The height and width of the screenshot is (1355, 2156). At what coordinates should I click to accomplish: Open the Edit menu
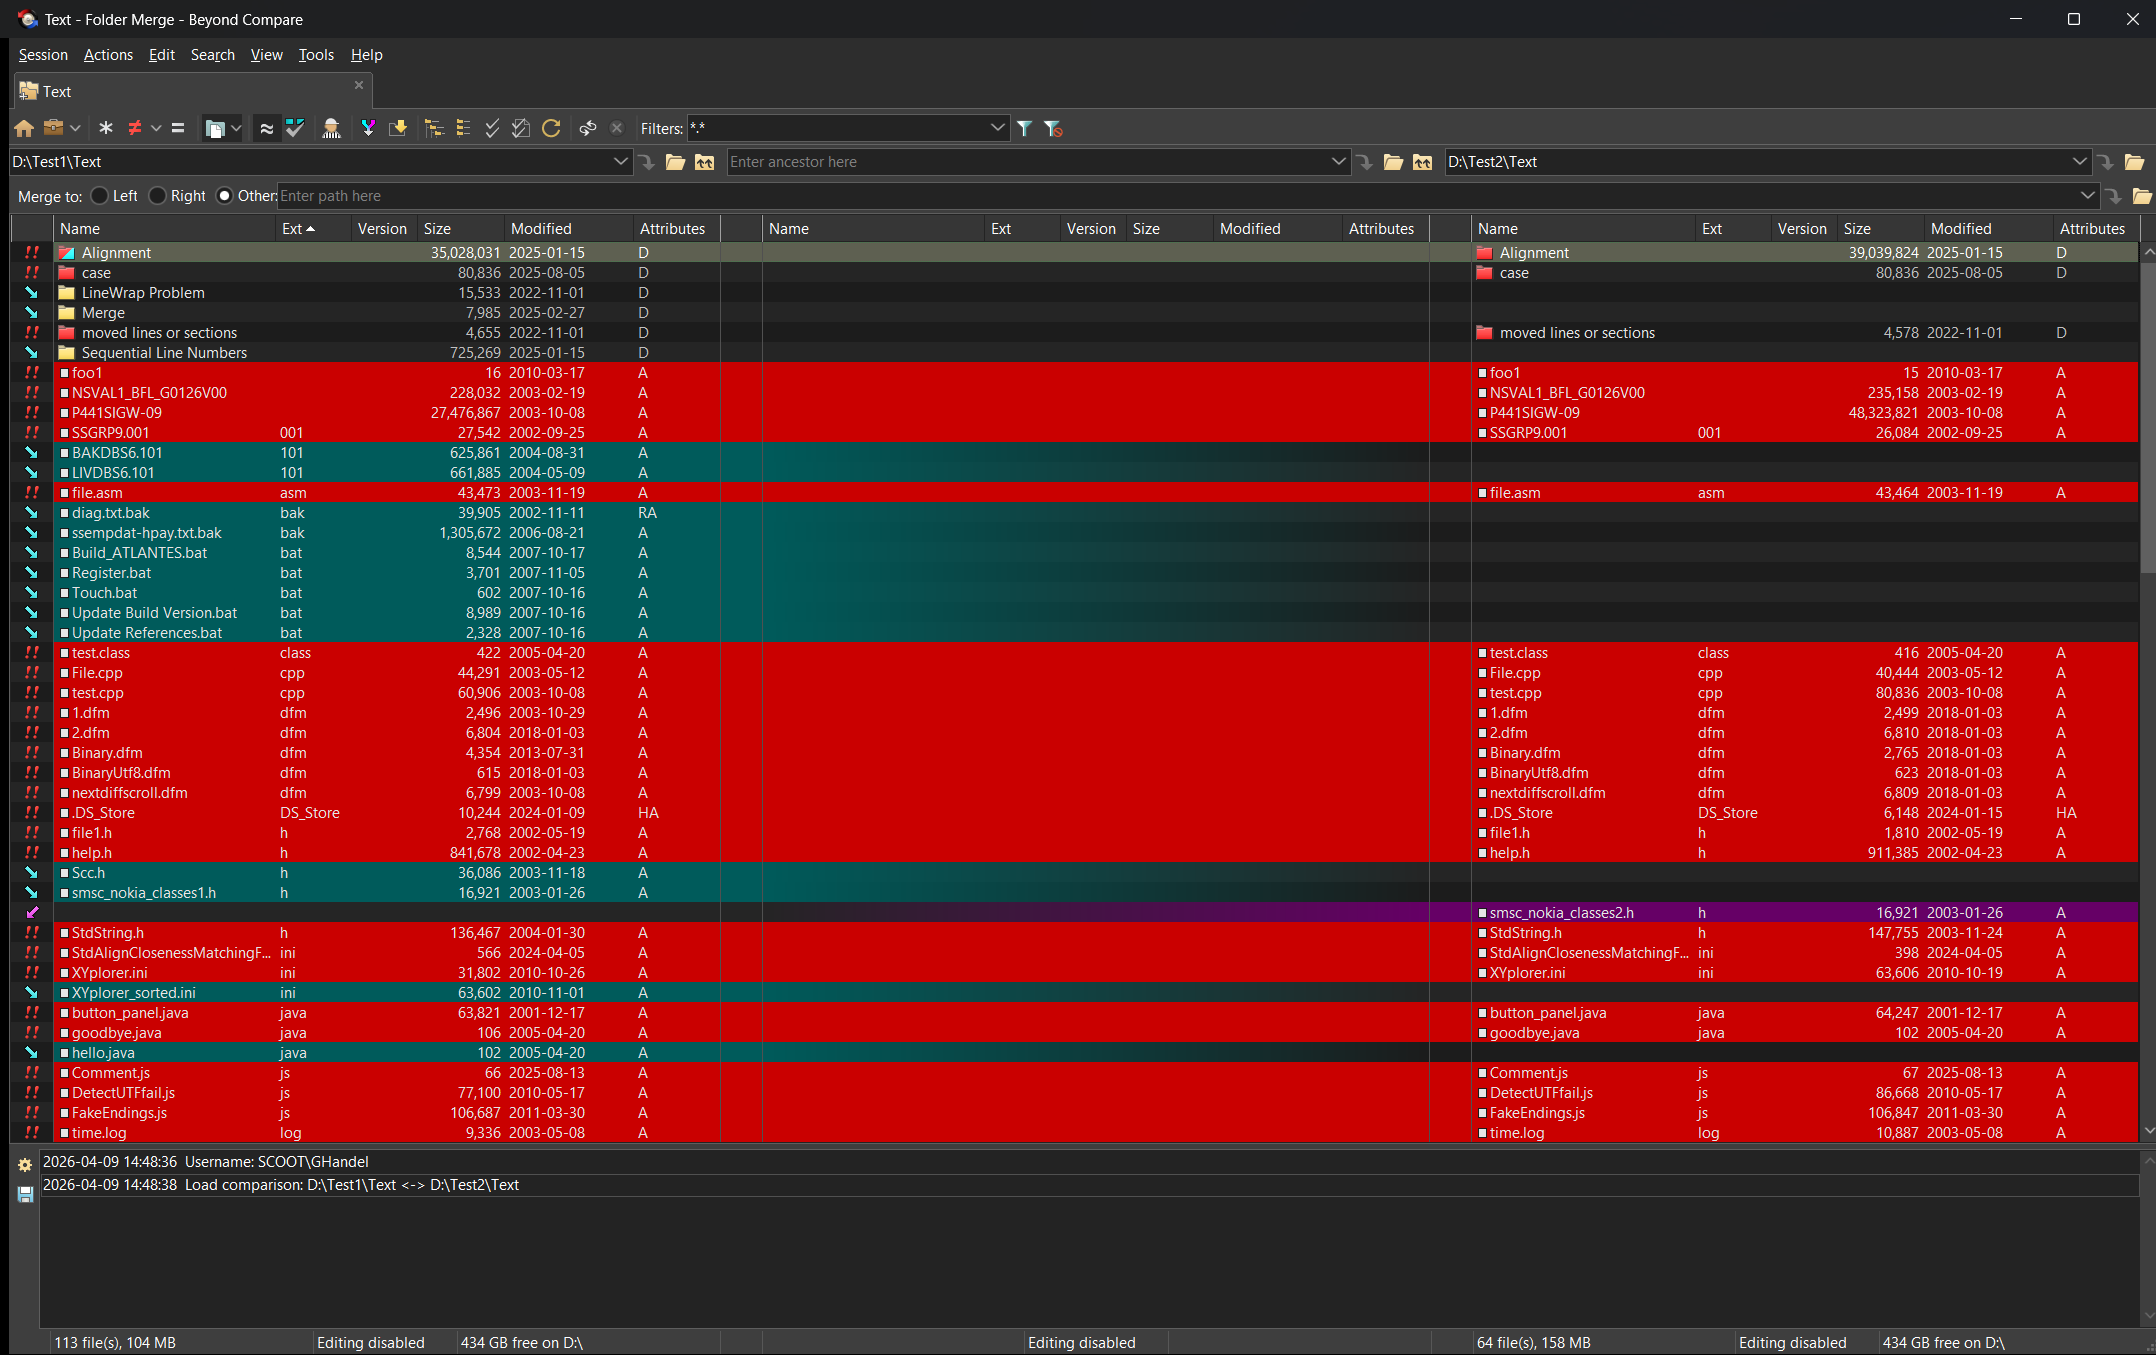pos(161,55)
